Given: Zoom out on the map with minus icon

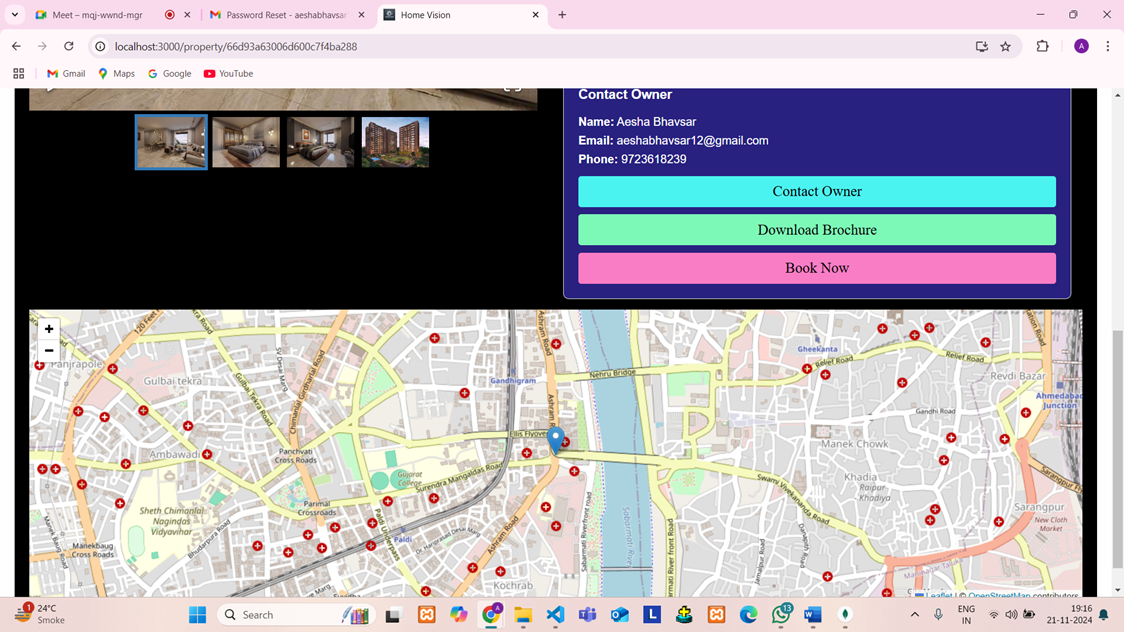Looking at the screenshot, I should click(x=48, y=350).
